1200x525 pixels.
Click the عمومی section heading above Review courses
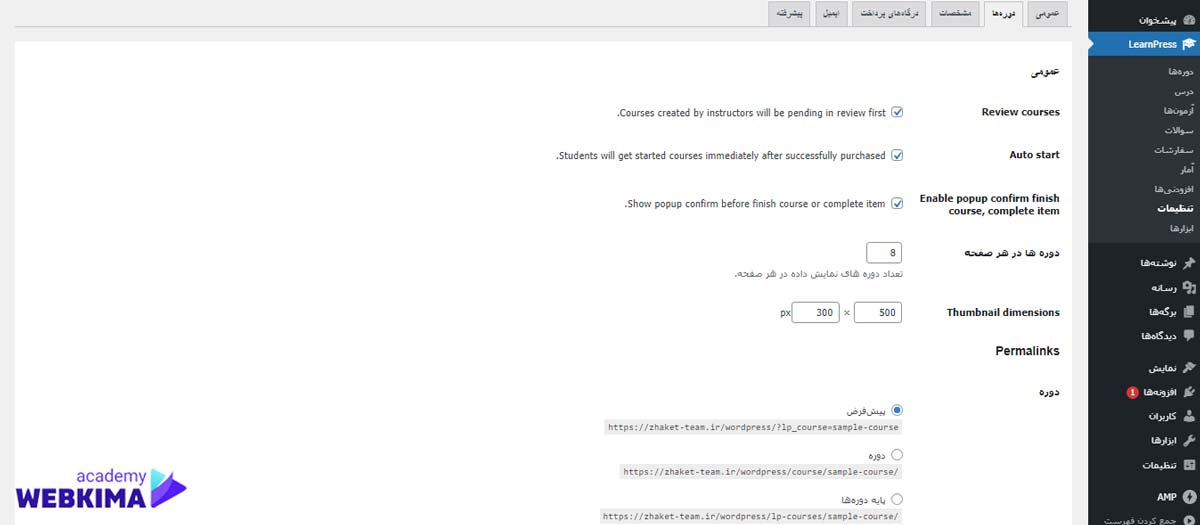1046,72
